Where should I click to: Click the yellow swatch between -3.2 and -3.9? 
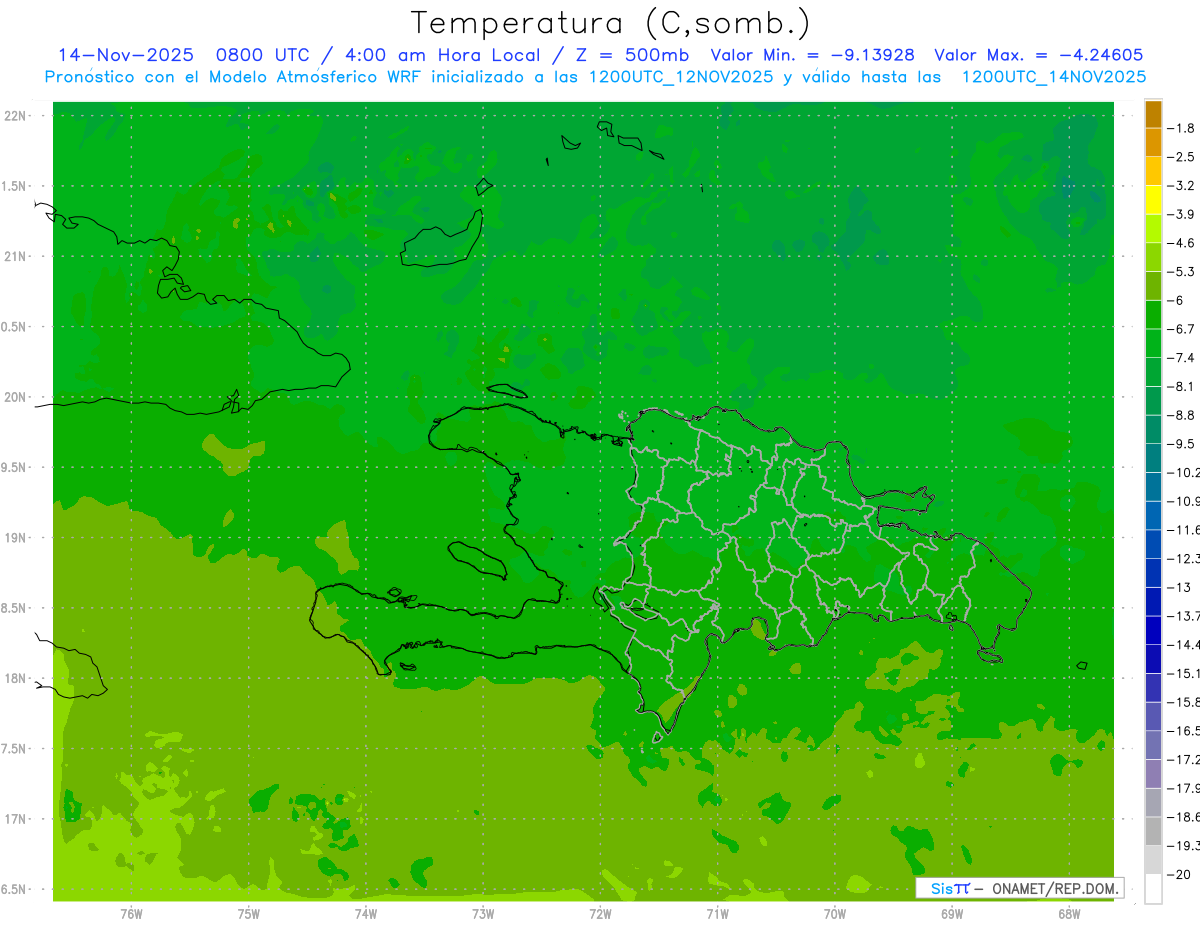click(1153, 200)
